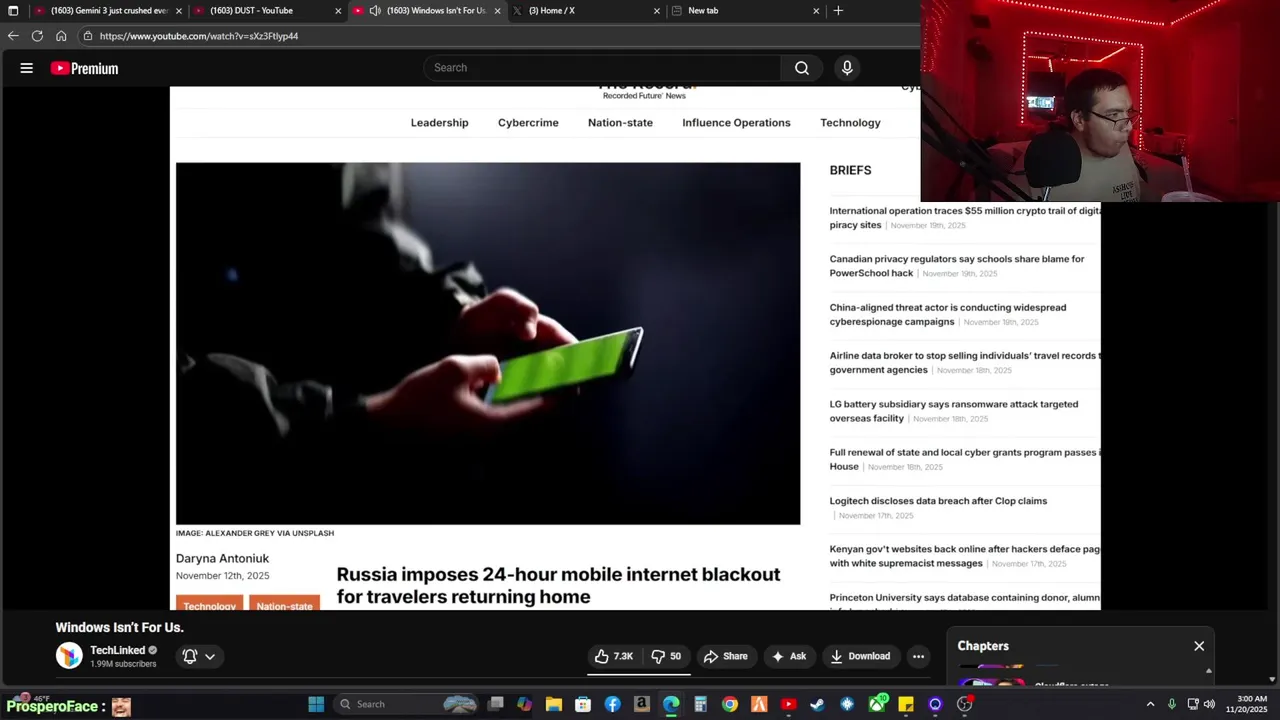Open Copilot app in taskbar
The image size is (1280, 720).
click(x=525, y=704)
